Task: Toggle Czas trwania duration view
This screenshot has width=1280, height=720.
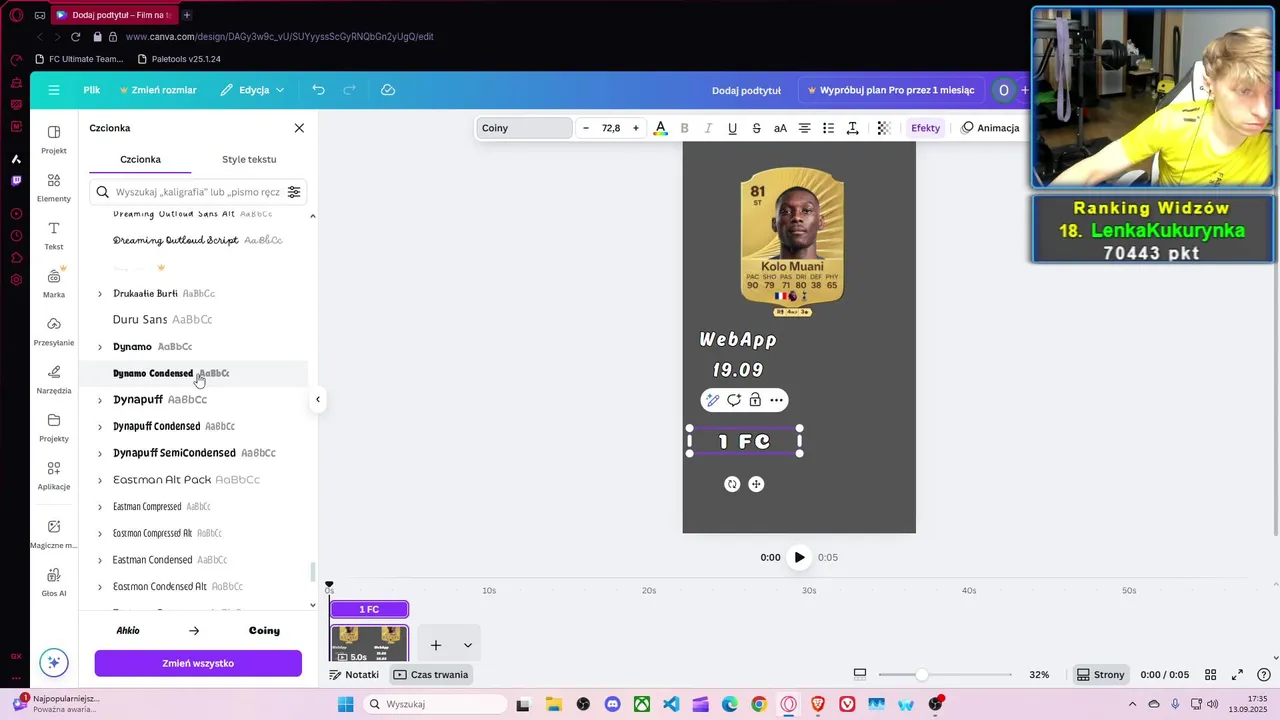Action: click(x=431, y=675)
